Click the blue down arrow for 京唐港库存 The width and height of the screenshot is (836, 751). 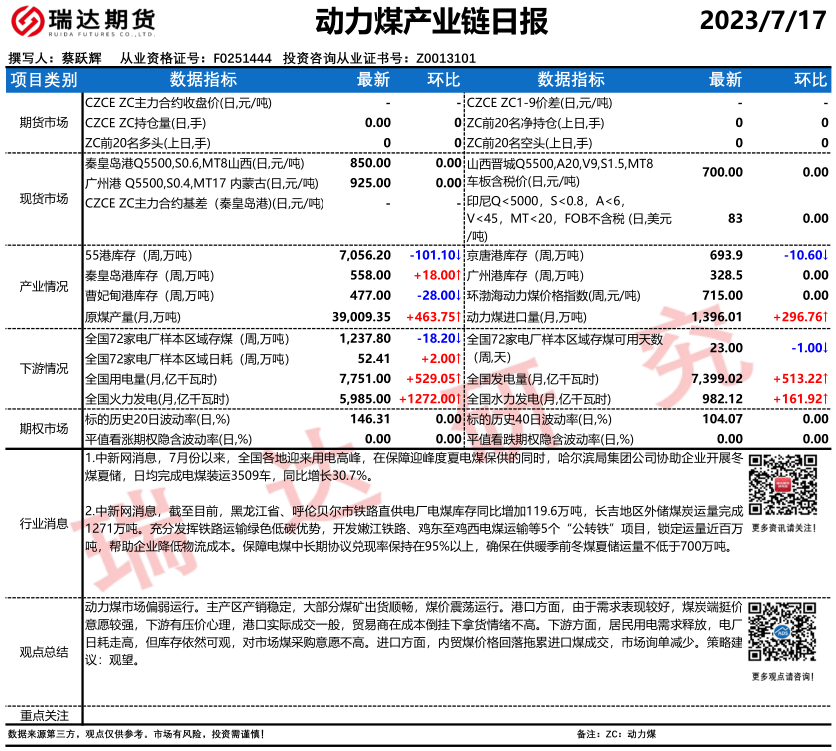coord(826,256)
